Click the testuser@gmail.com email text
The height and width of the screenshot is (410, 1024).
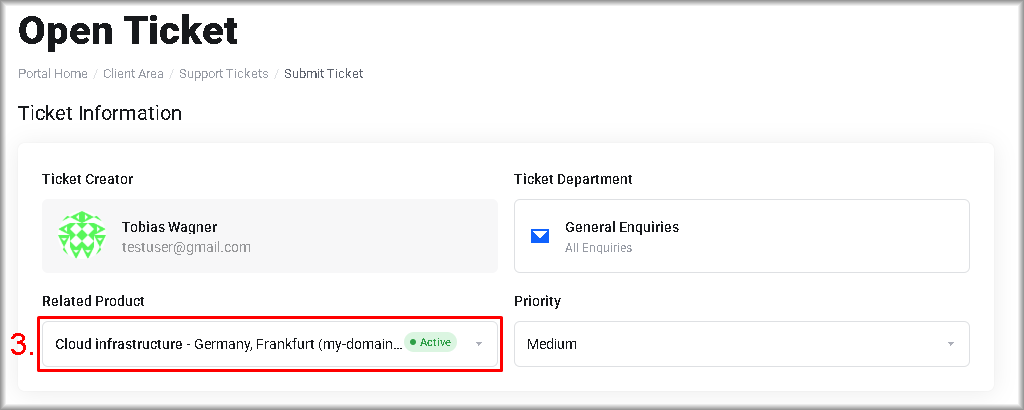click(x=186, y=247)
